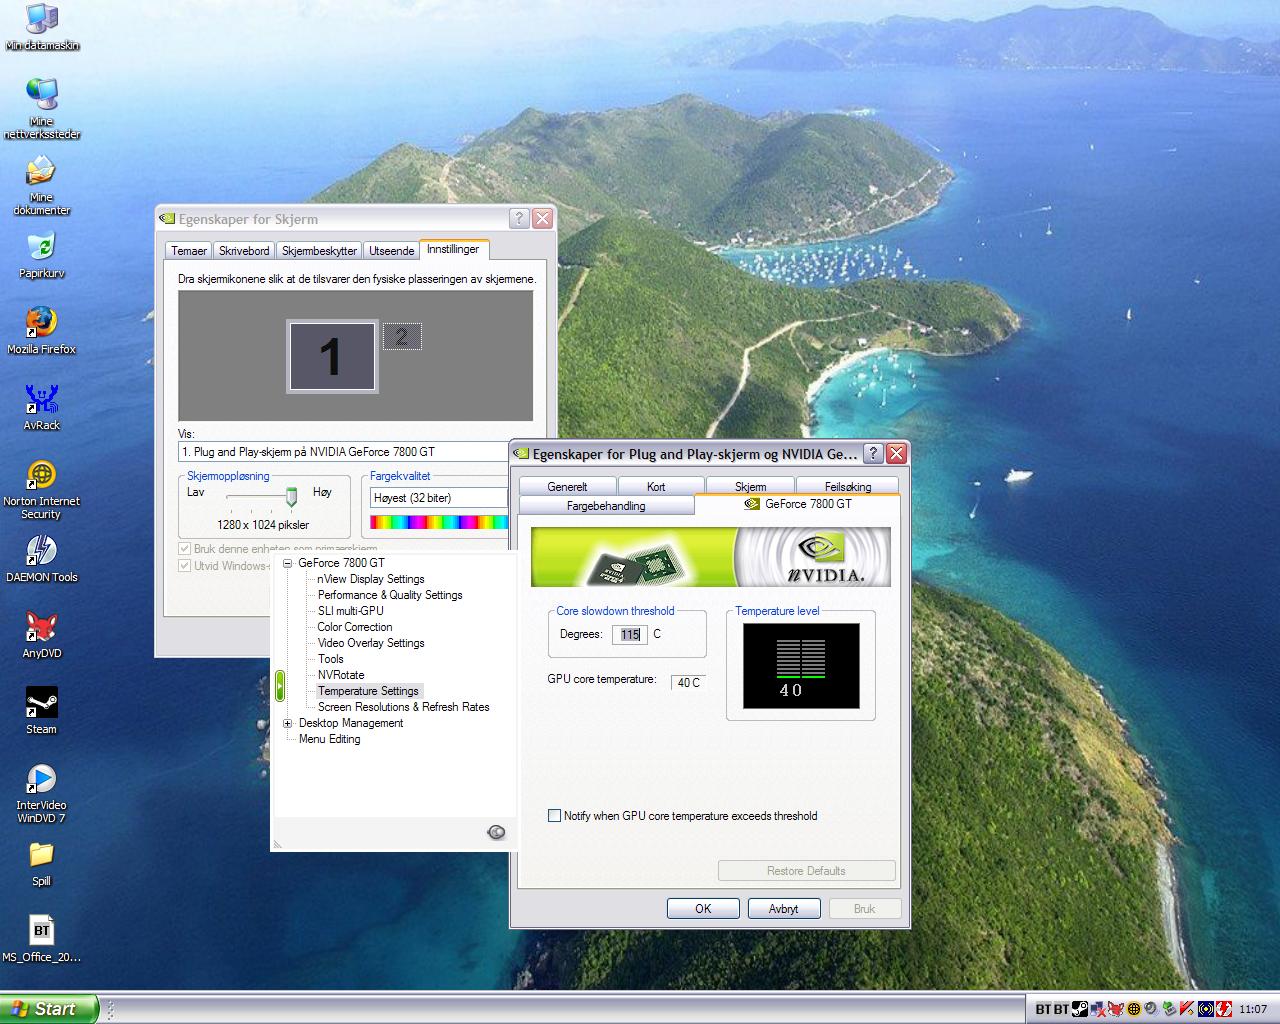Select Menu Editing in the tree

pos(330,739)
